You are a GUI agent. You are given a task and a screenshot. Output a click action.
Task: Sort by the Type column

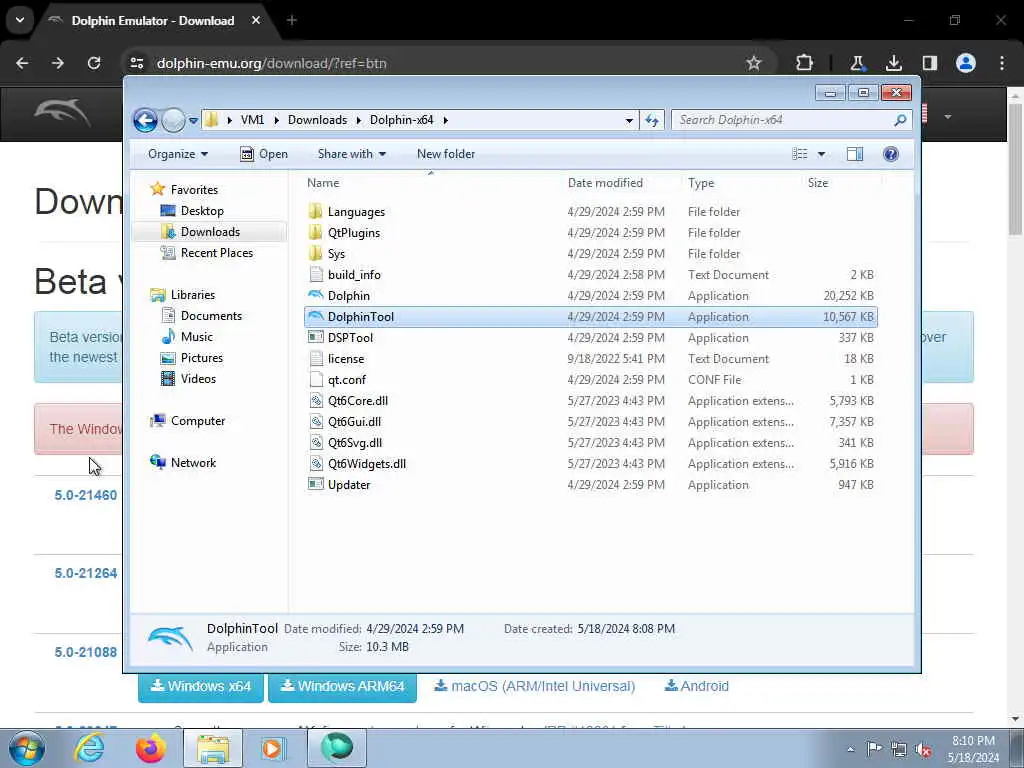click(x=701, y=183)
